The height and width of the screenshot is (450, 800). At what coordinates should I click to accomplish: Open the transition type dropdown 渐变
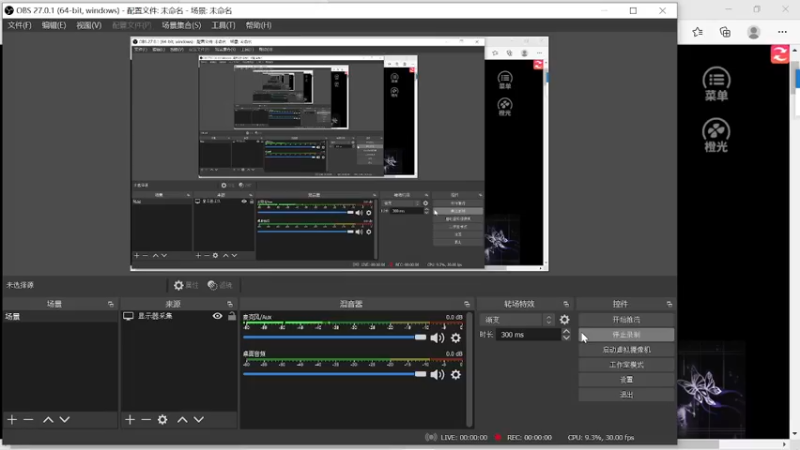pyautogui.click(x=517, y=320)
